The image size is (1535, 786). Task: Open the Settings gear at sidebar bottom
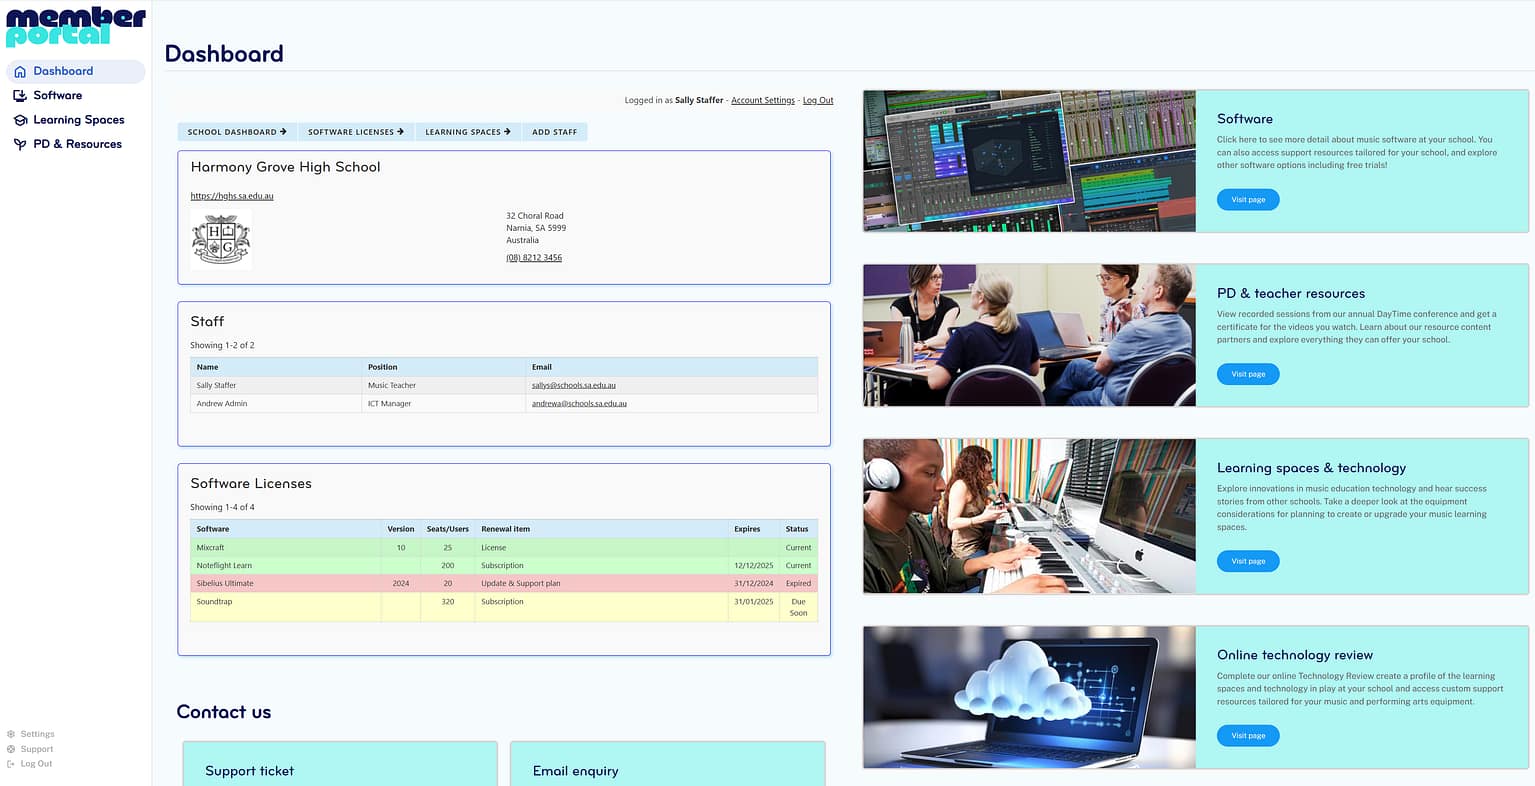11,733
